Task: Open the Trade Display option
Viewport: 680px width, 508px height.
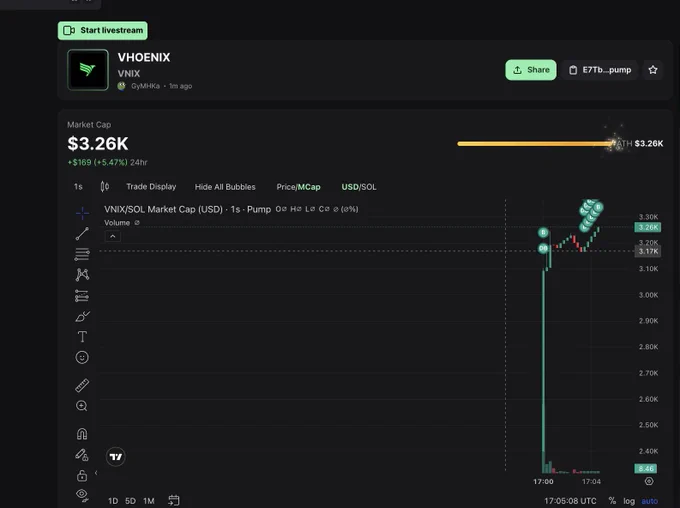Action: click(151, 187)
